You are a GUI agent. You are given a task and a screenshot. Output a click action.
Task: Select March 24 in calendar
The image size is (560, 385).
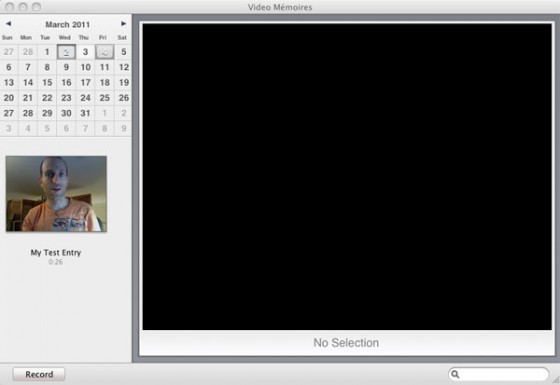(x=85, y=98)
